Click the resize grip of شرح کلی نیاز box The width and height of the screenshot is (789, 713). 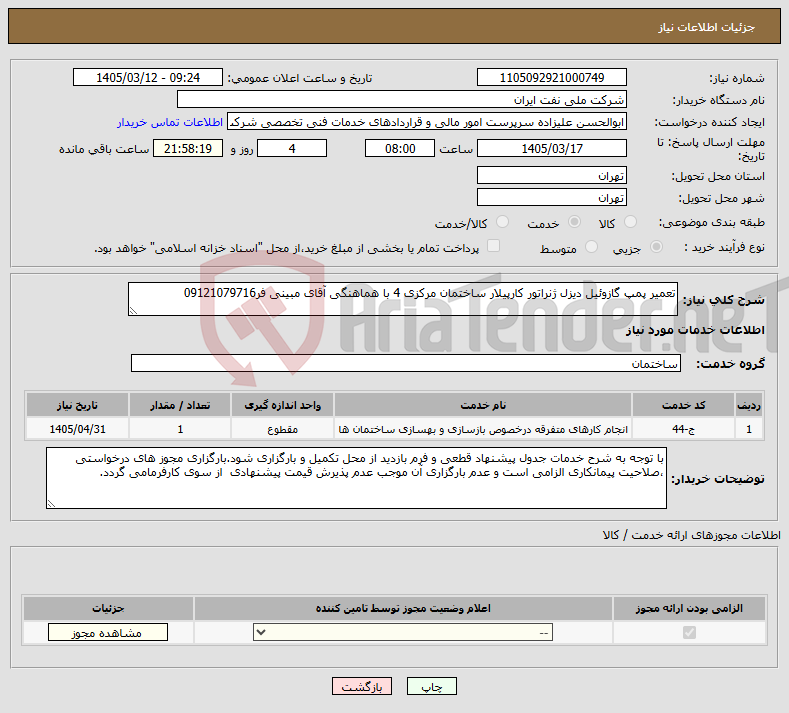pyautogui.click(x=133, y=311)
